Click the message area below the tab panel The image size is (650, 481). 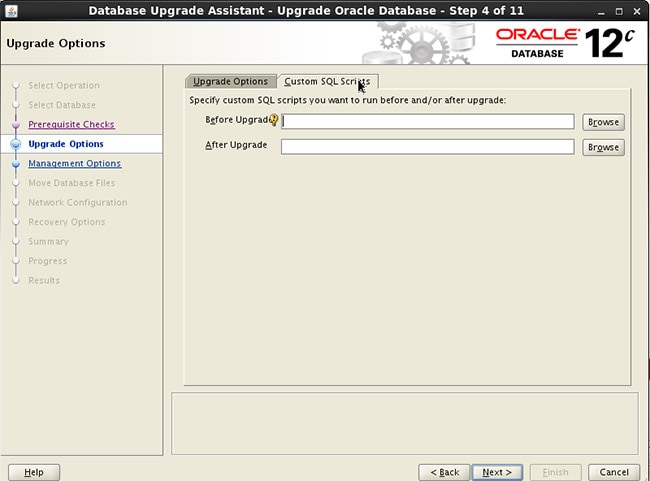click(x=405, y=423)
